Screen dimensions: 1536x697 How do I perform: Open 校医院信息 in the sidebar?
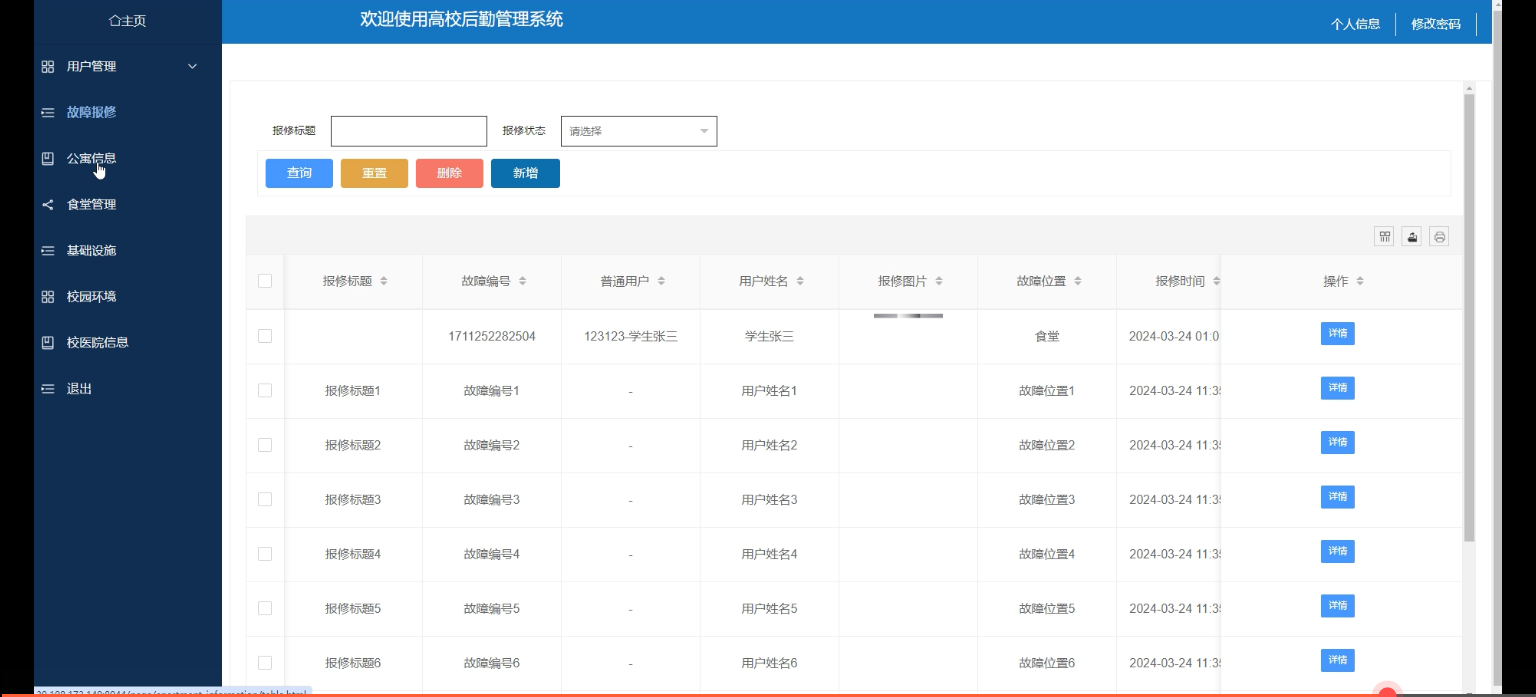pyautogui.click(x=97, y=342)
